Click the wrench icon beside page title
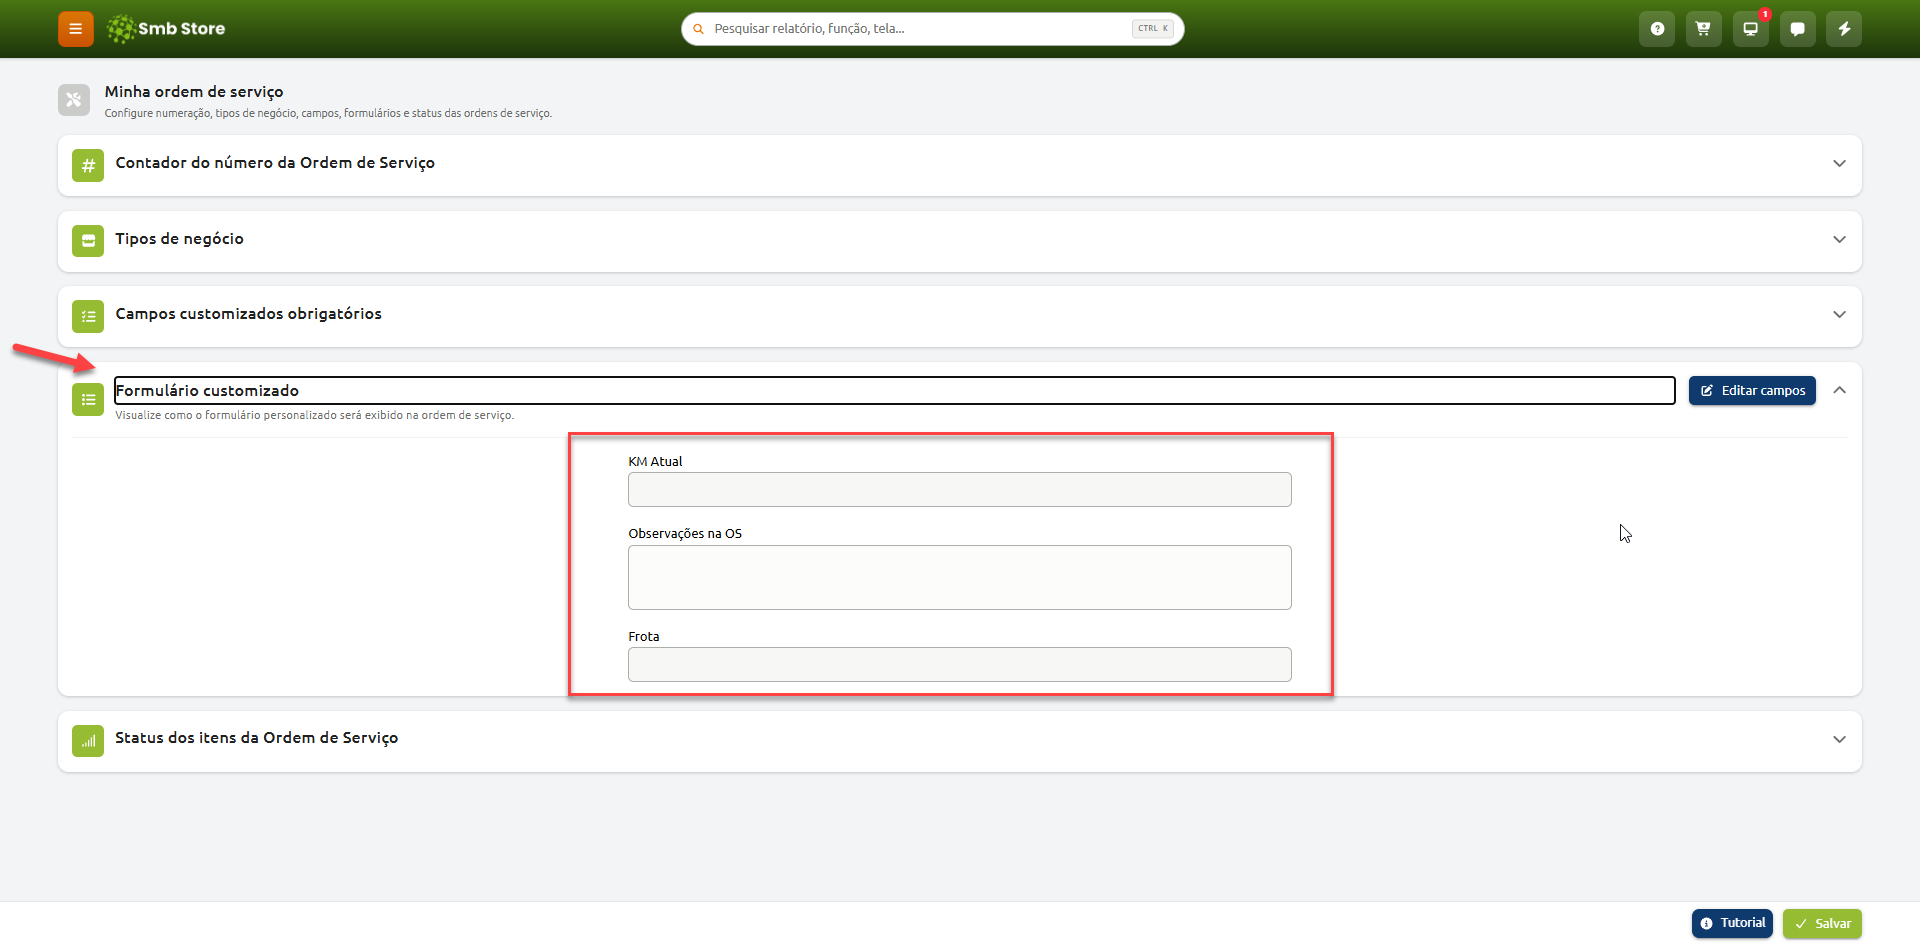The width and height of the screenshot is (1920, 945). (x=74, y=100)
